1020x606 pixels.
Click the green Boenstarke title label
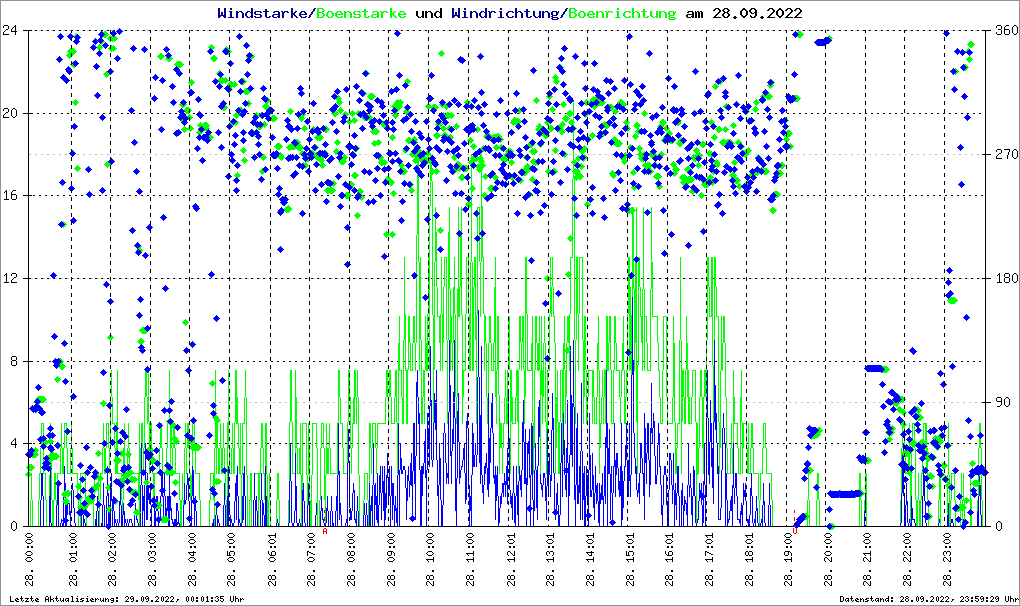[361, 13]
